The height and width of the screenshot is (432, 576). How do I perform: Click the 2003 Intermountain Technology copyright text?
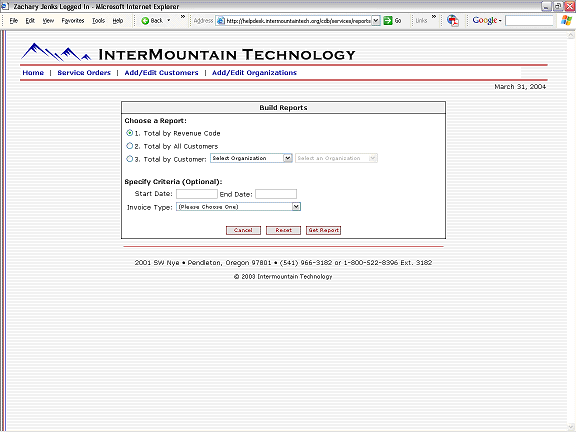pyautogui.click(x=283, y=277)
